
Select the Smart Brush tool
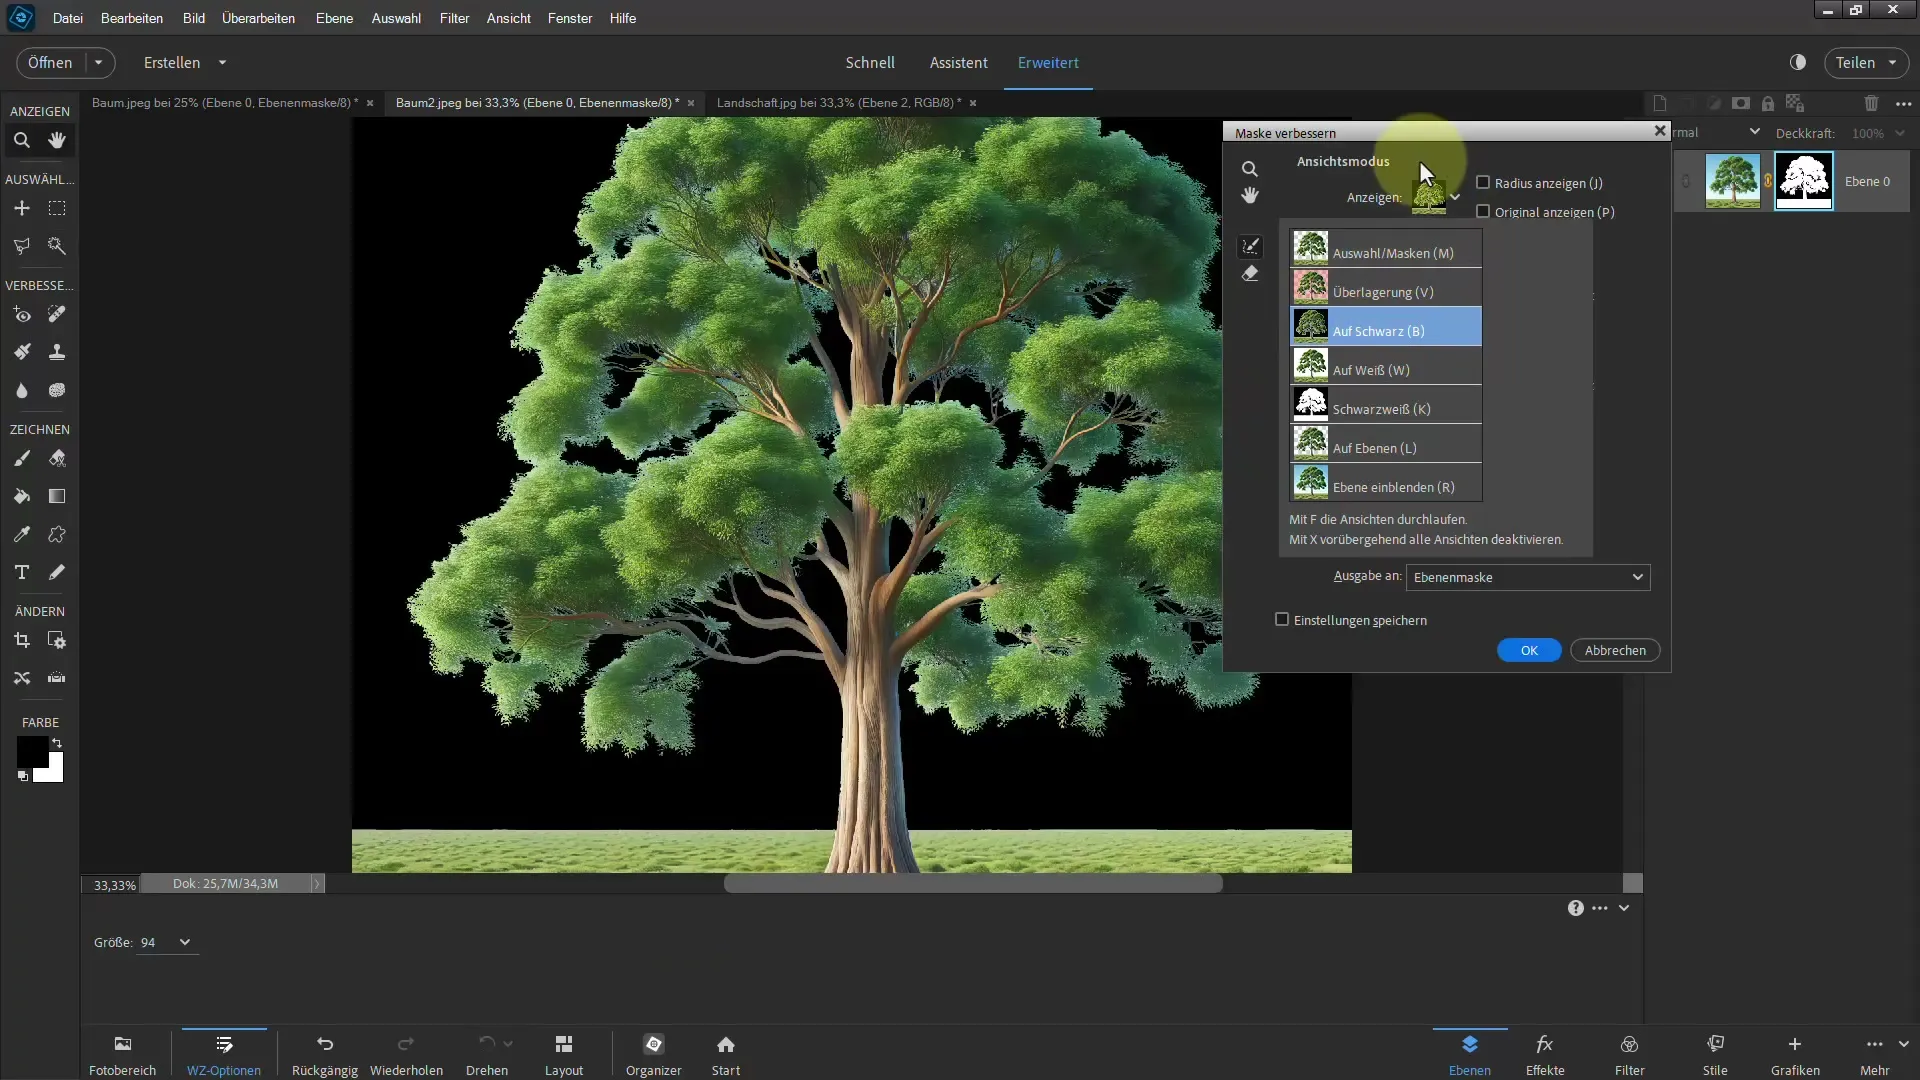[x=22, y=352]
